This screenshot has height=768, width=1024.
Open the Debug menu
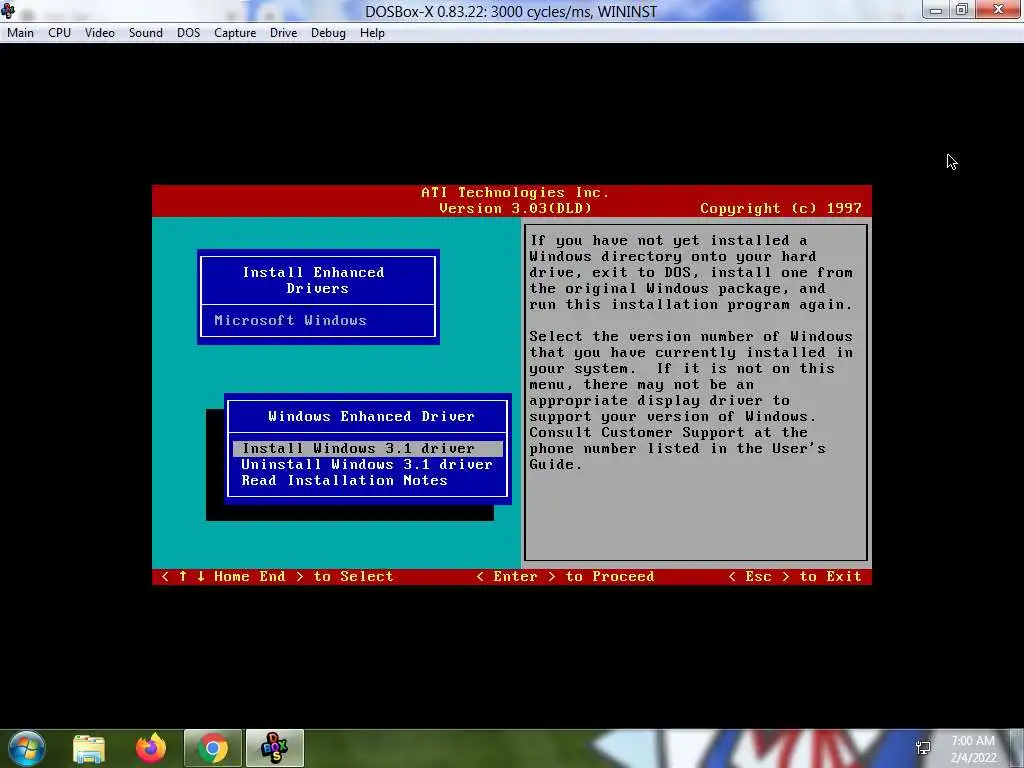(x=328, y=33)
